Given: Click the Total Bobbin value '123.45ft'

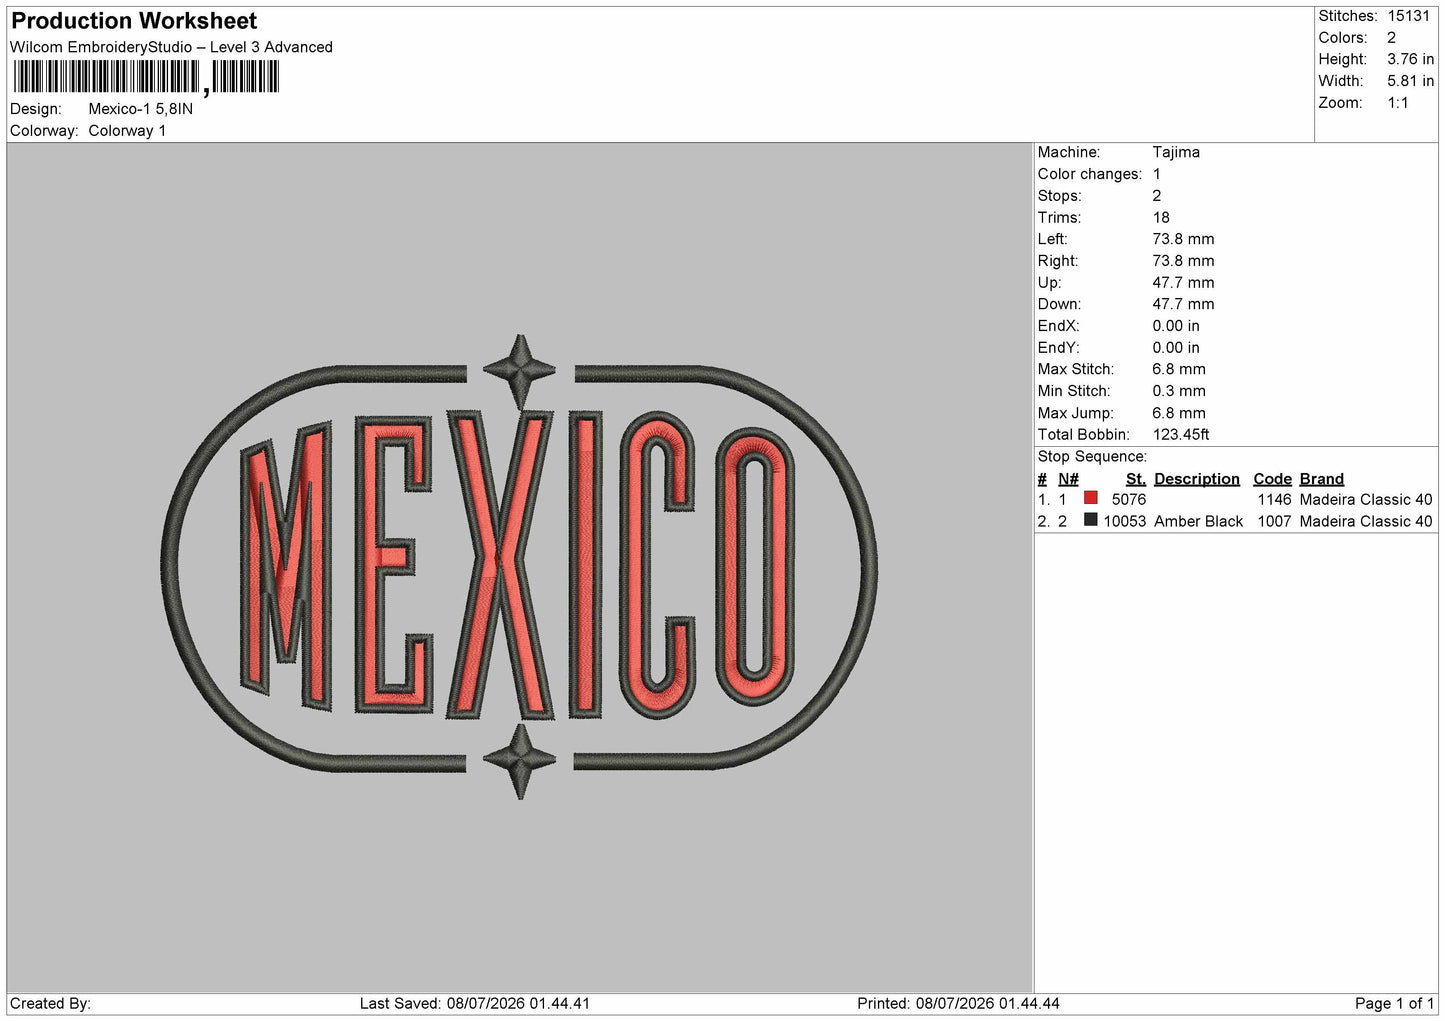Looking at the screenshot, I should [1181, 434].
